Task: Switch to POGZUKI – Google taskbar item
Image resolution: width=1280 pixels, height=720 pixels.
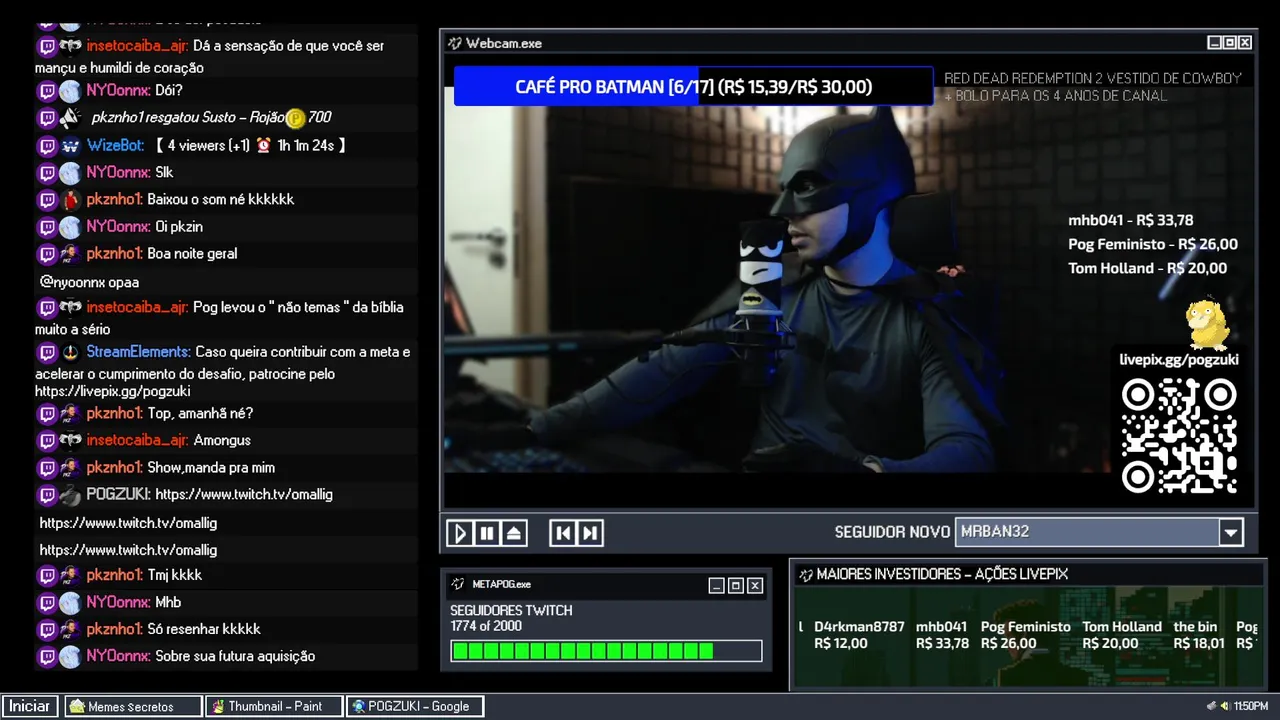Action: click(415, 706)
